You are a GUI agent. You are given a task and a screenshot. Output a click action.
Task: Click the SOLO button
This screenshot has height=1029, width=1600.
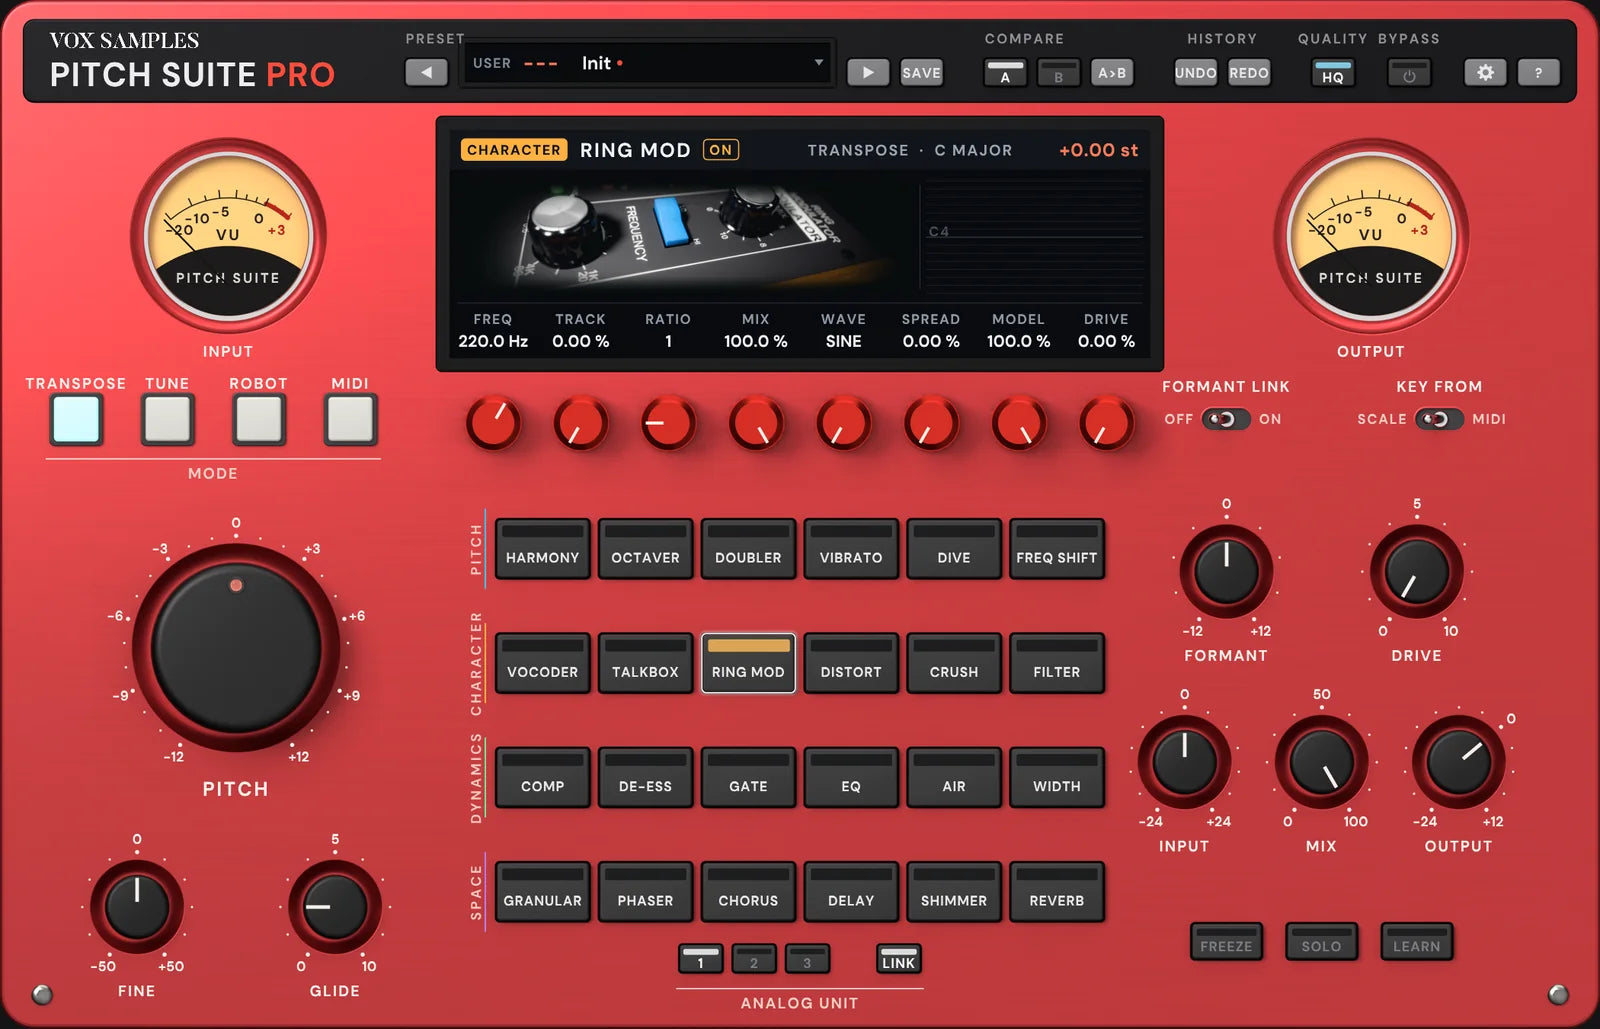point(1321,941)
